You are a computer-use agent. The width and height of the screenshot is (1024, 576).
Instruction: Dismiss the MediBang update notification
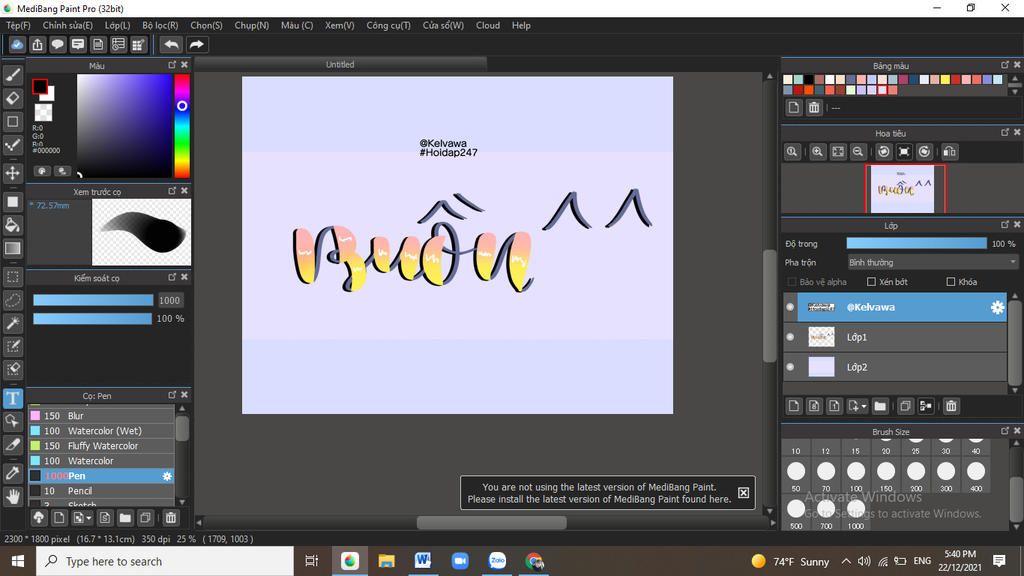[743, 493]
